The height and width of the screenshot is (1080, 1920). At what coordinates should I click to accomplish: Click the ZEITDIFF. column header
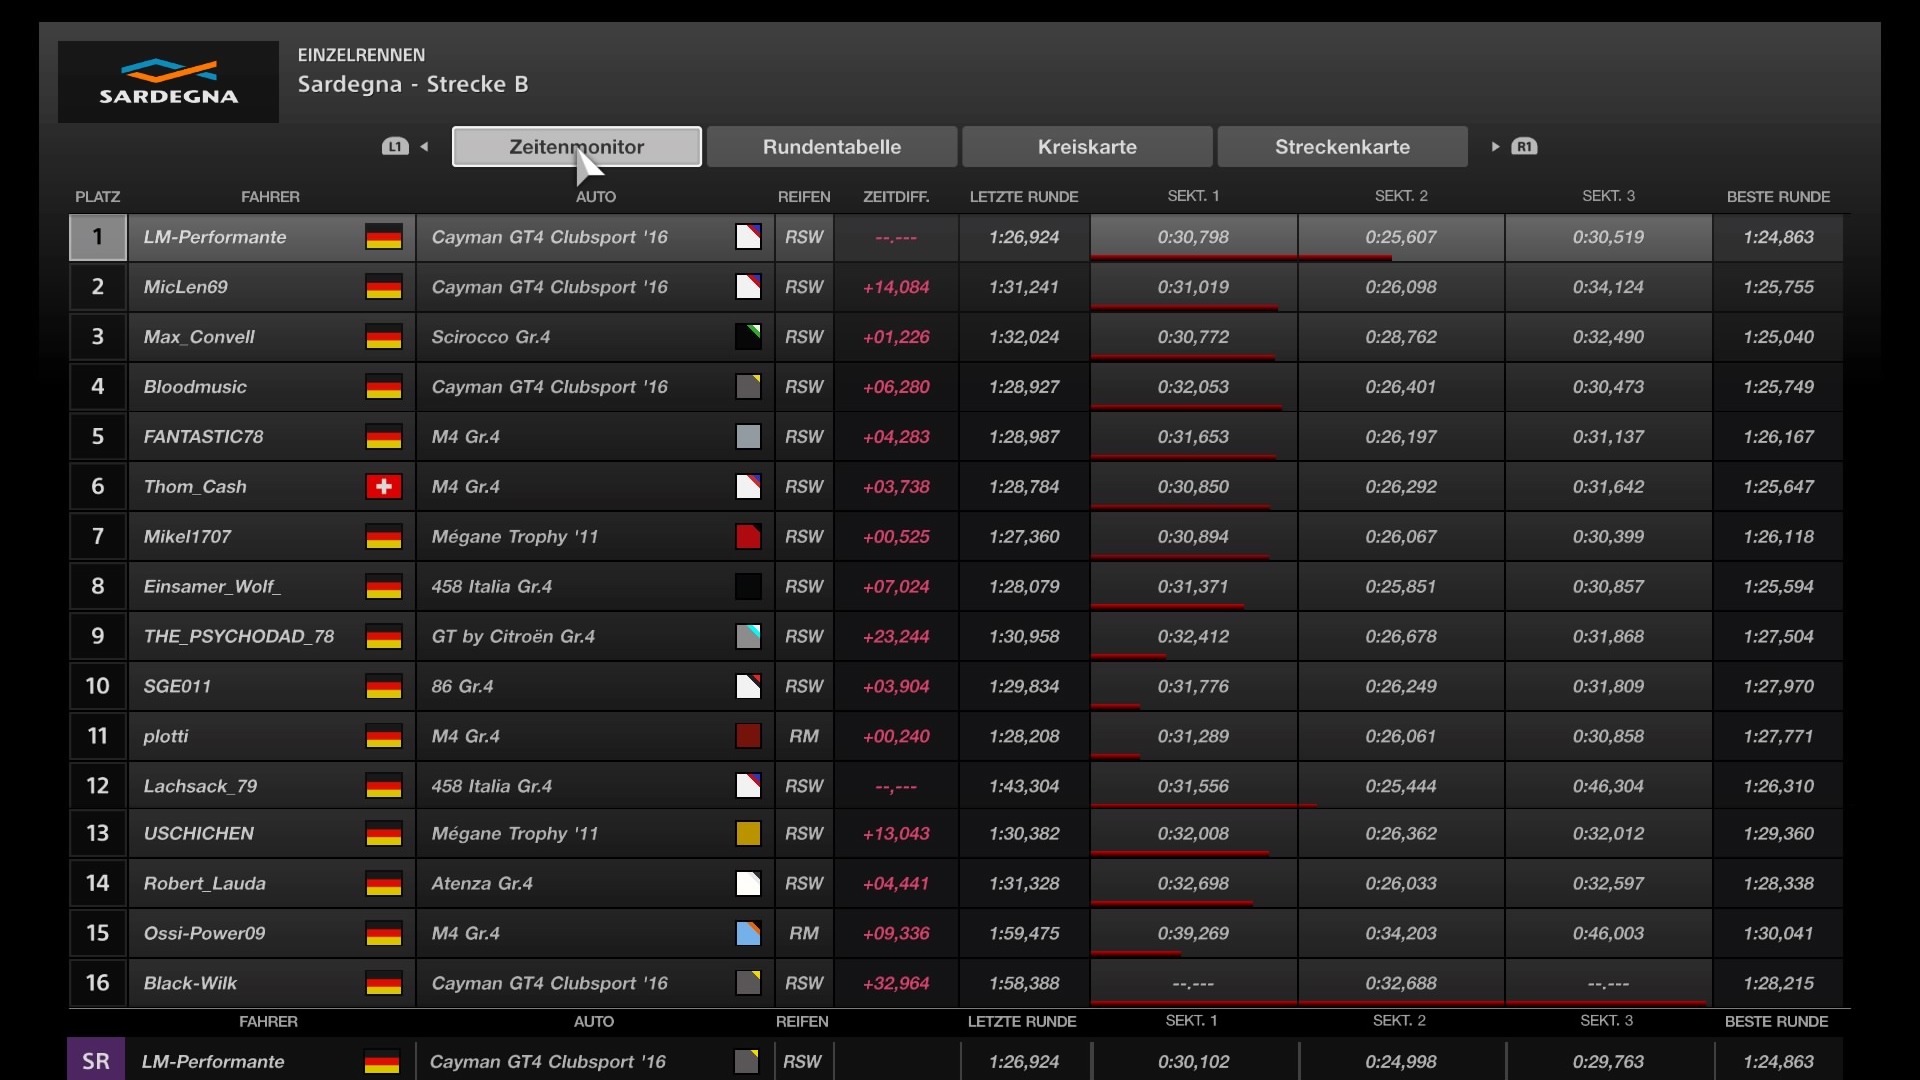coord(896,197)
